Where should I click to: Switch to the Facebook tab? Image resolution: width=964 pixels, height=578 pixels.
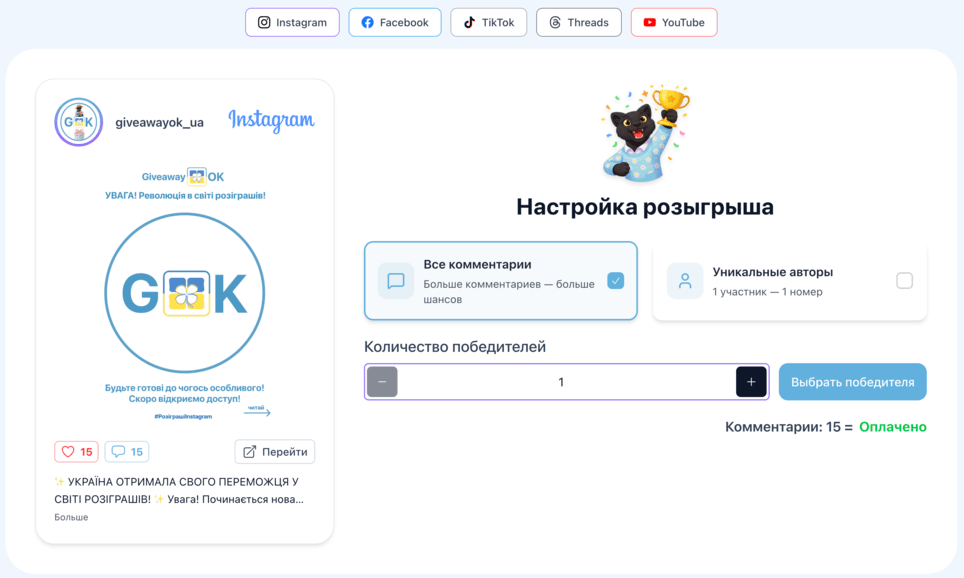click(395, 23)
